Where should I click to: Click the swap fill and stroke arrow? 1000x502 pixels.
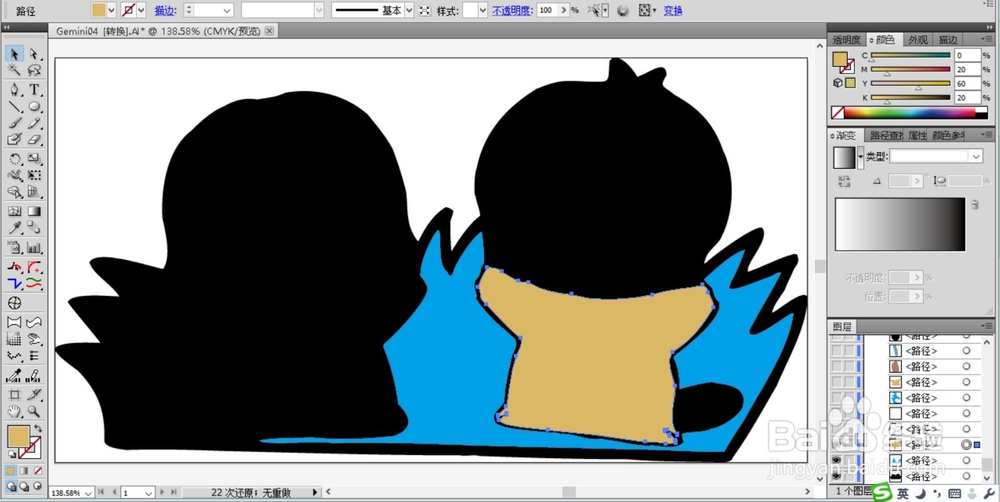[x=38, y=429]
